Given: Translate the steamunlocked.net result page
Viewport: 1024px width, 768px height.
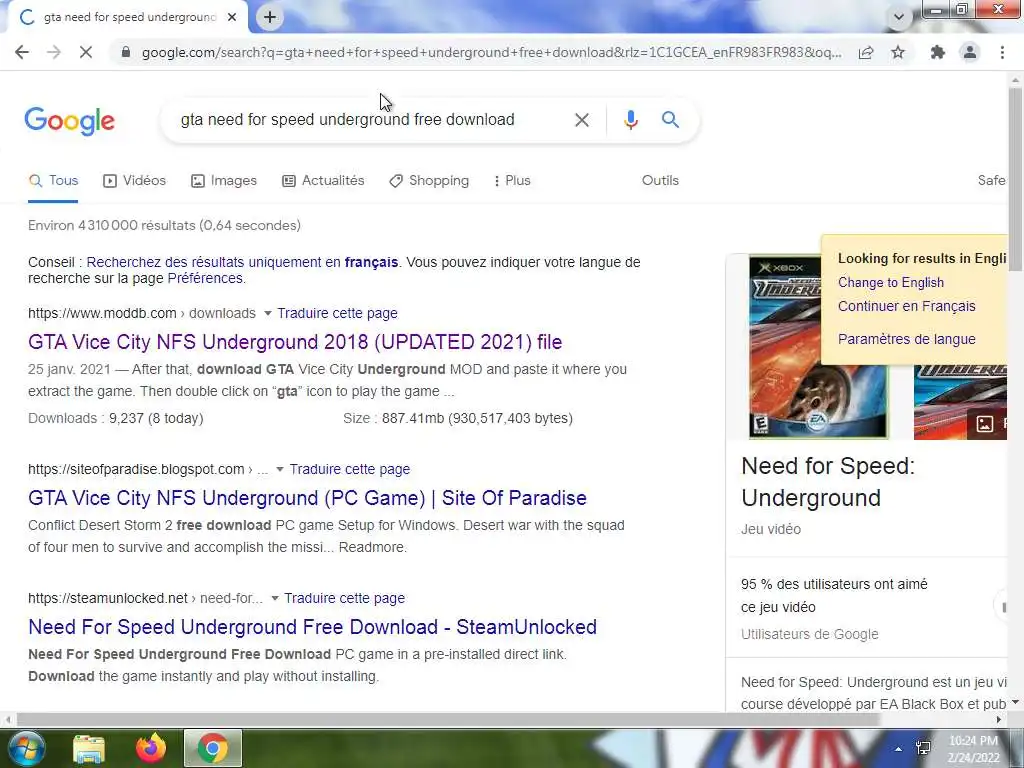Looking at the screenshot, I should coord(344,598).
